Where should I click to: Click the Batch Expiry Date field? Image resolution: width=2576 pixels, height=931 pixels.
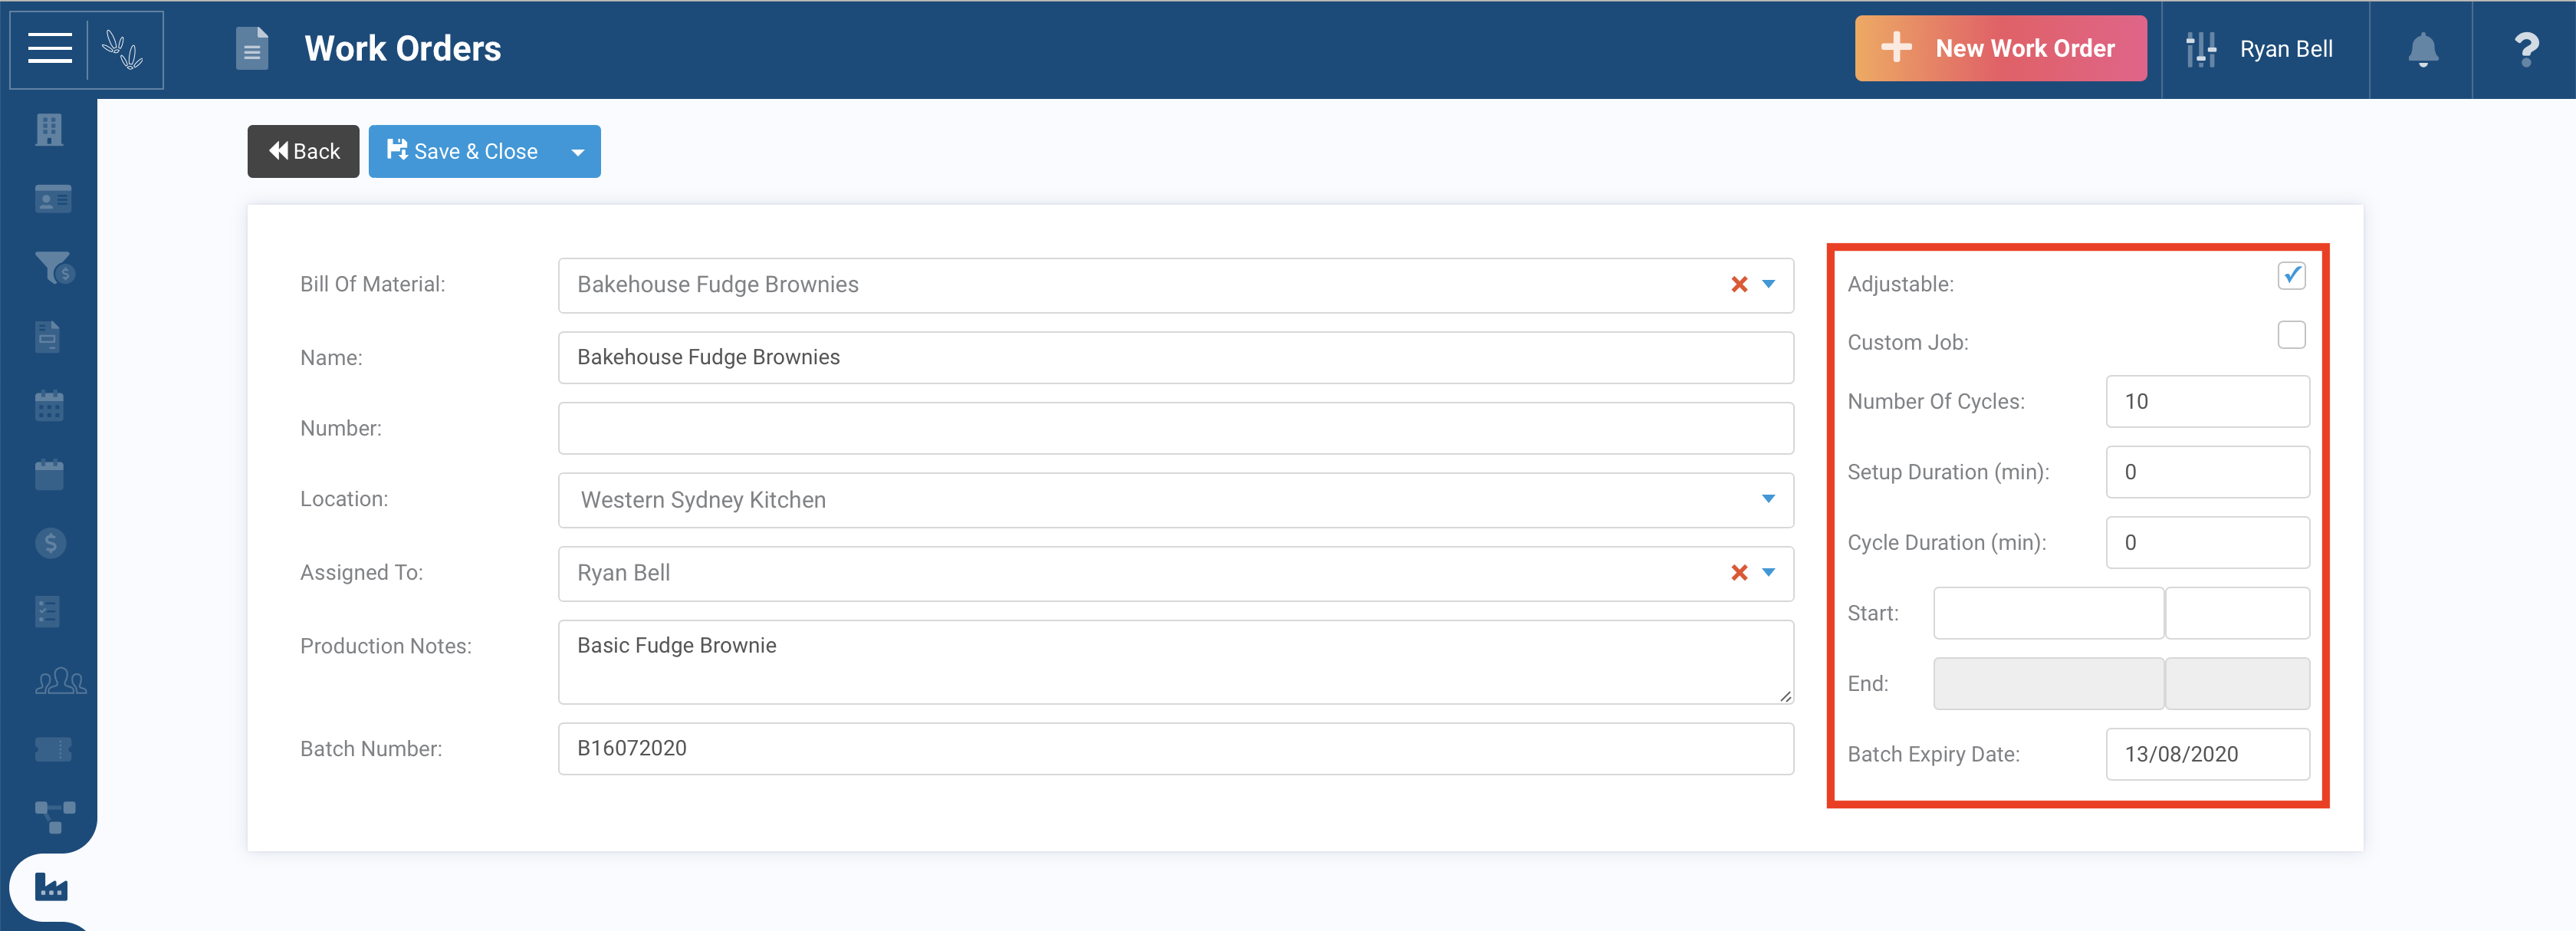[2207, 755]
